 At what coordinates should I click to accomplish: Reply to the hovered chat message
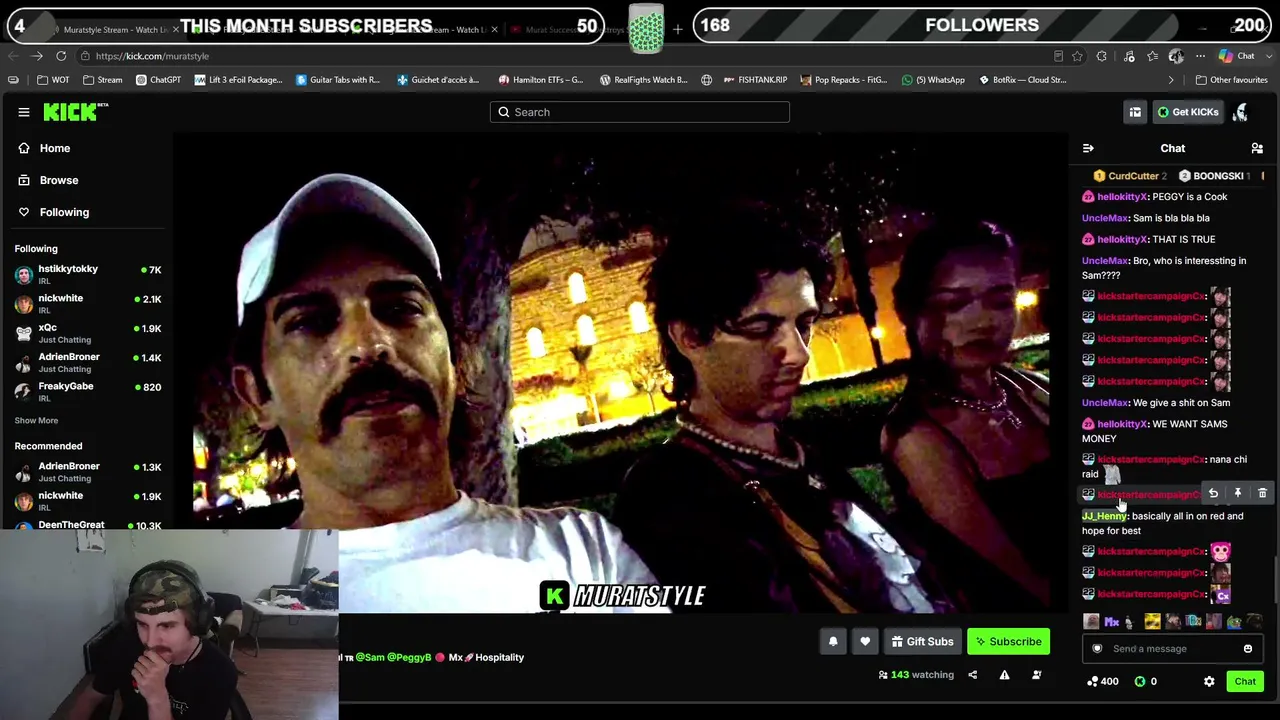(x=1213, y=493)
